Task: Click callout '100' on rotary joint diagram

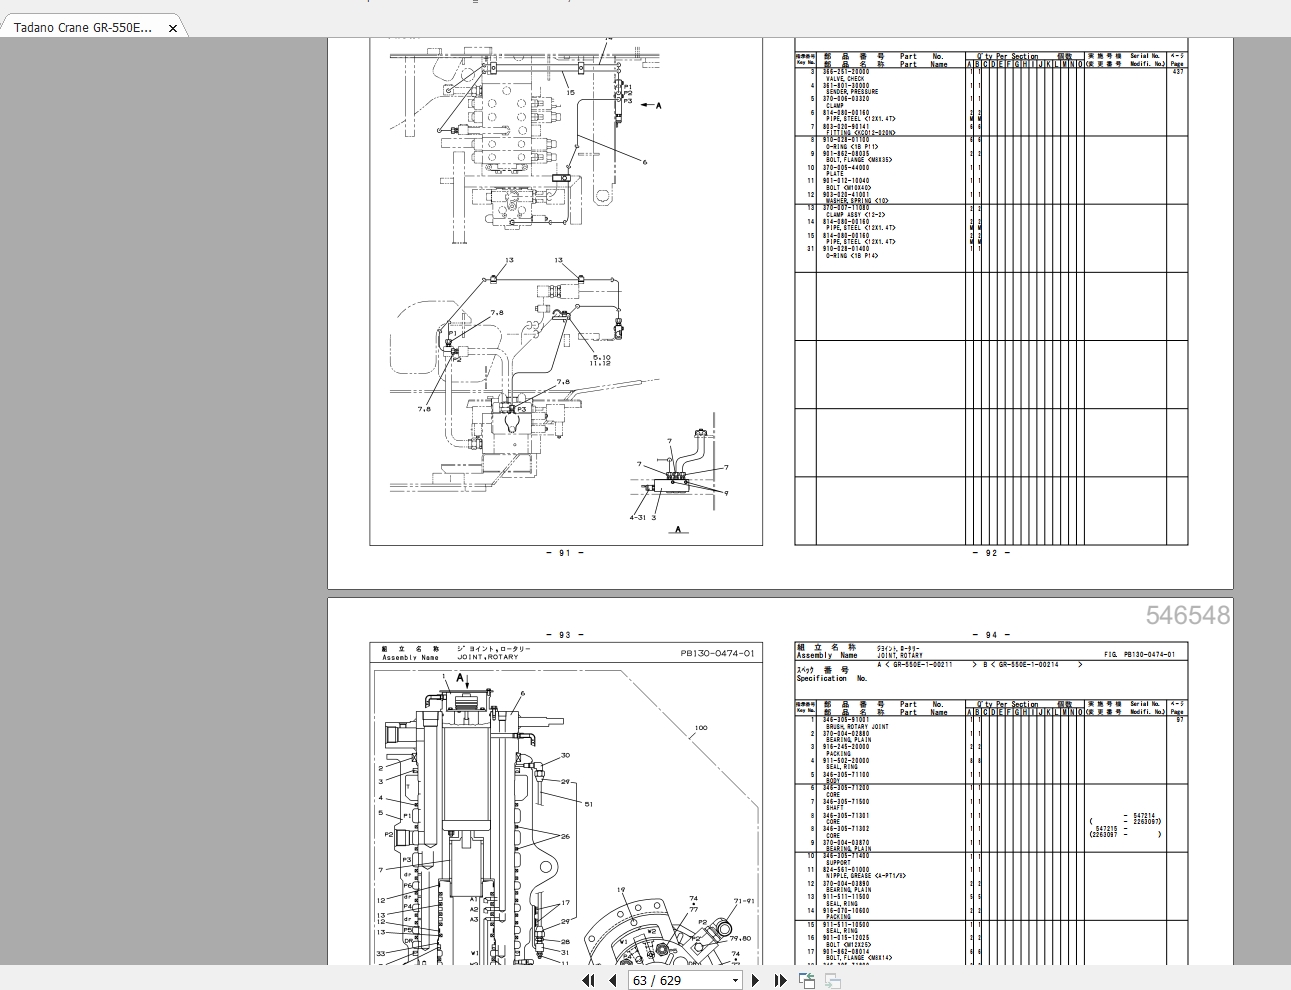Action: pyautogui.click(x=700, y=728)
